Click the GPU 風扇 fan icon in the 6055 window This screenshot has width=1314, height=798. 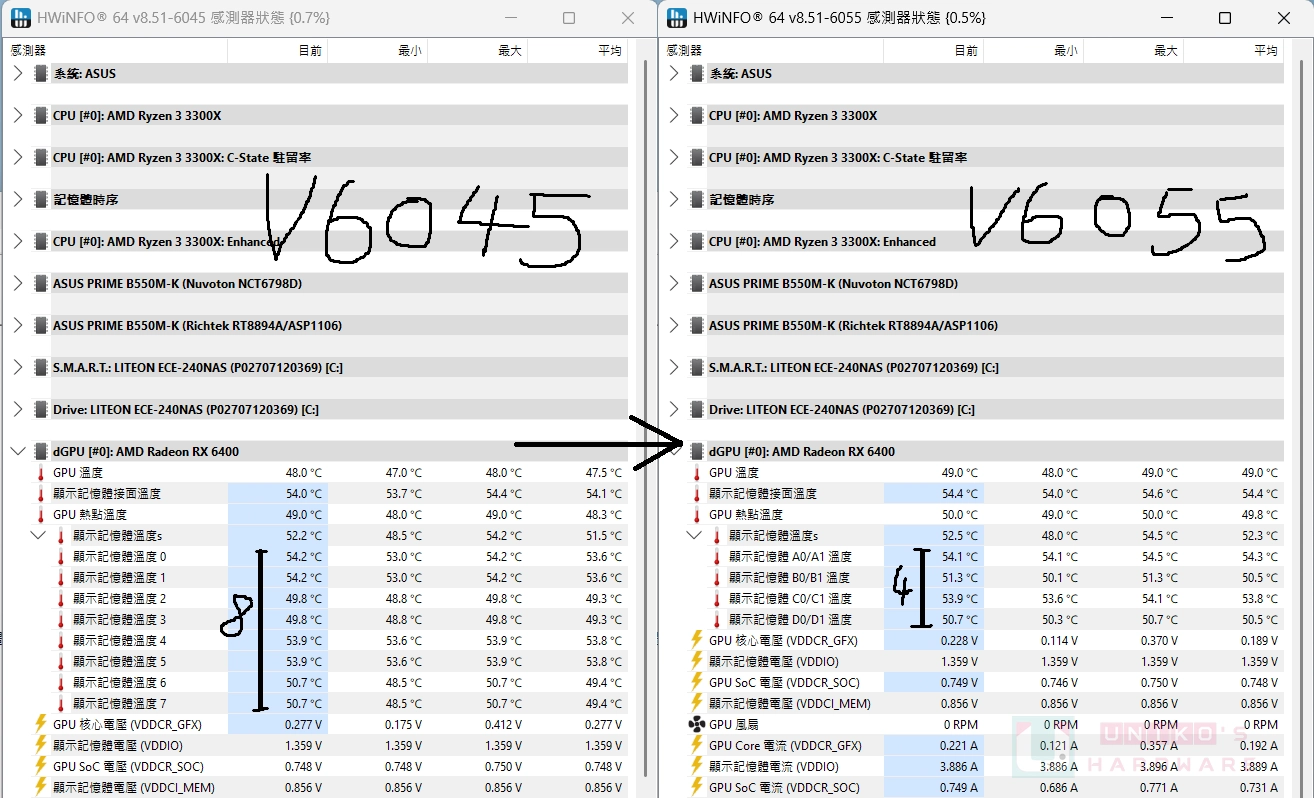(697, 724)
